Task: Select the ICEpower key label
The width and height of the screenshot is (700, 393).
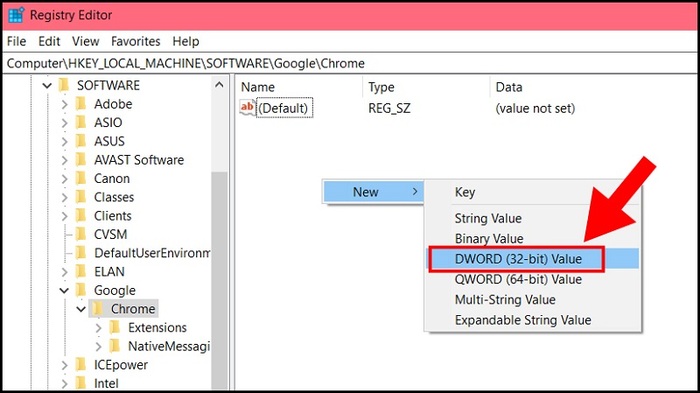Action: (x=121, y=365)
